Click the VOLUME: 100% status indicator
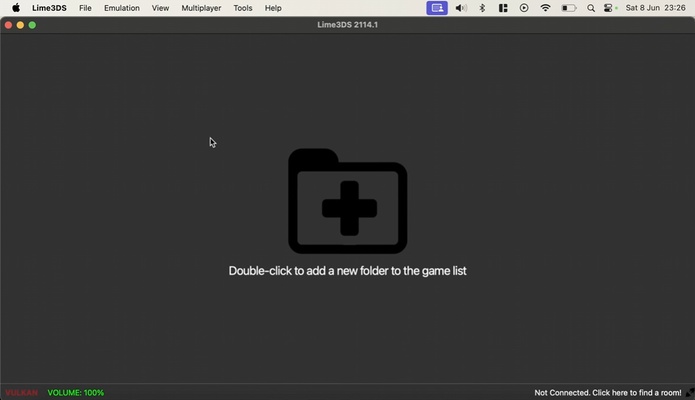Screen dimensions: 695x400 click(75, 392)
